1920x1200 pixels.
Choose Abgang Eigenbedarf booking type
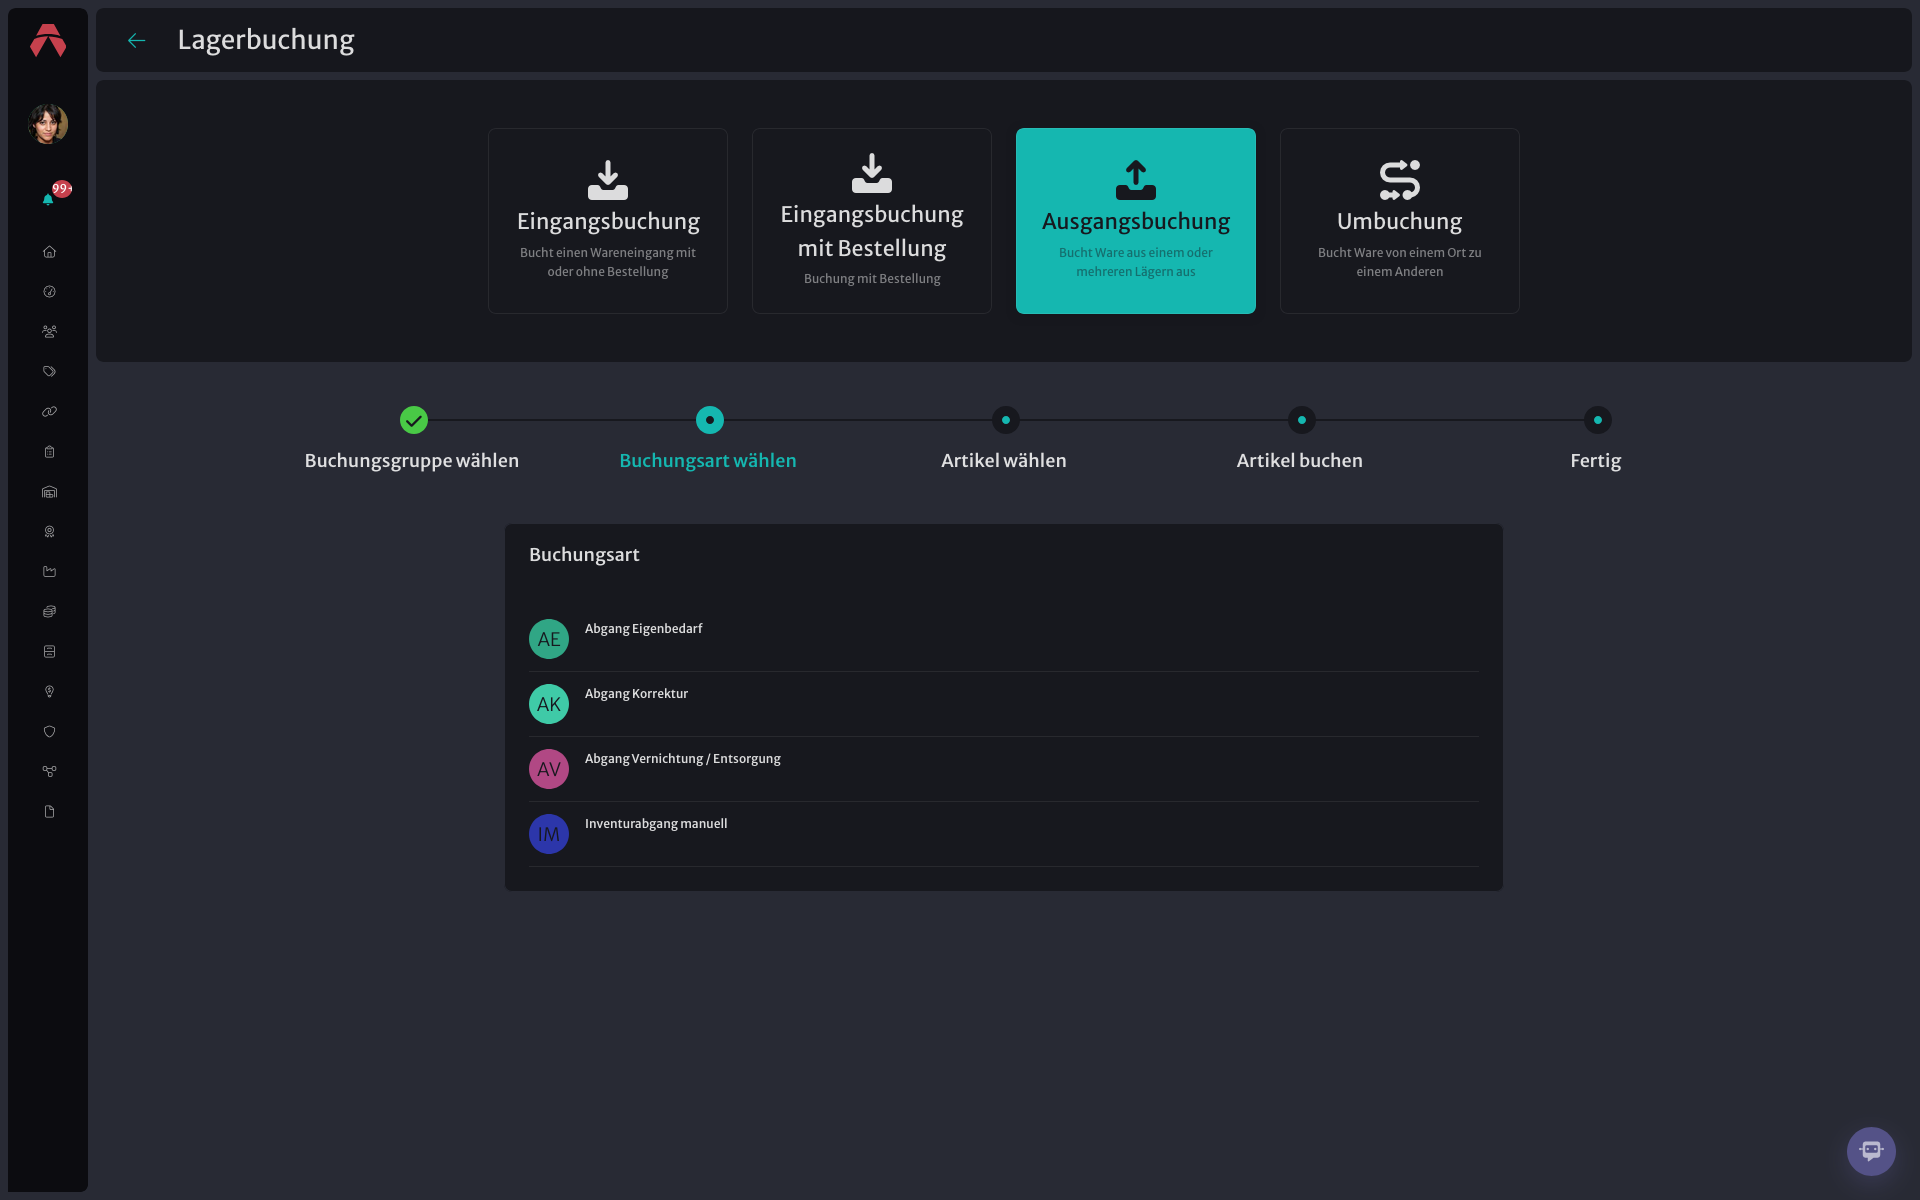1003,639
